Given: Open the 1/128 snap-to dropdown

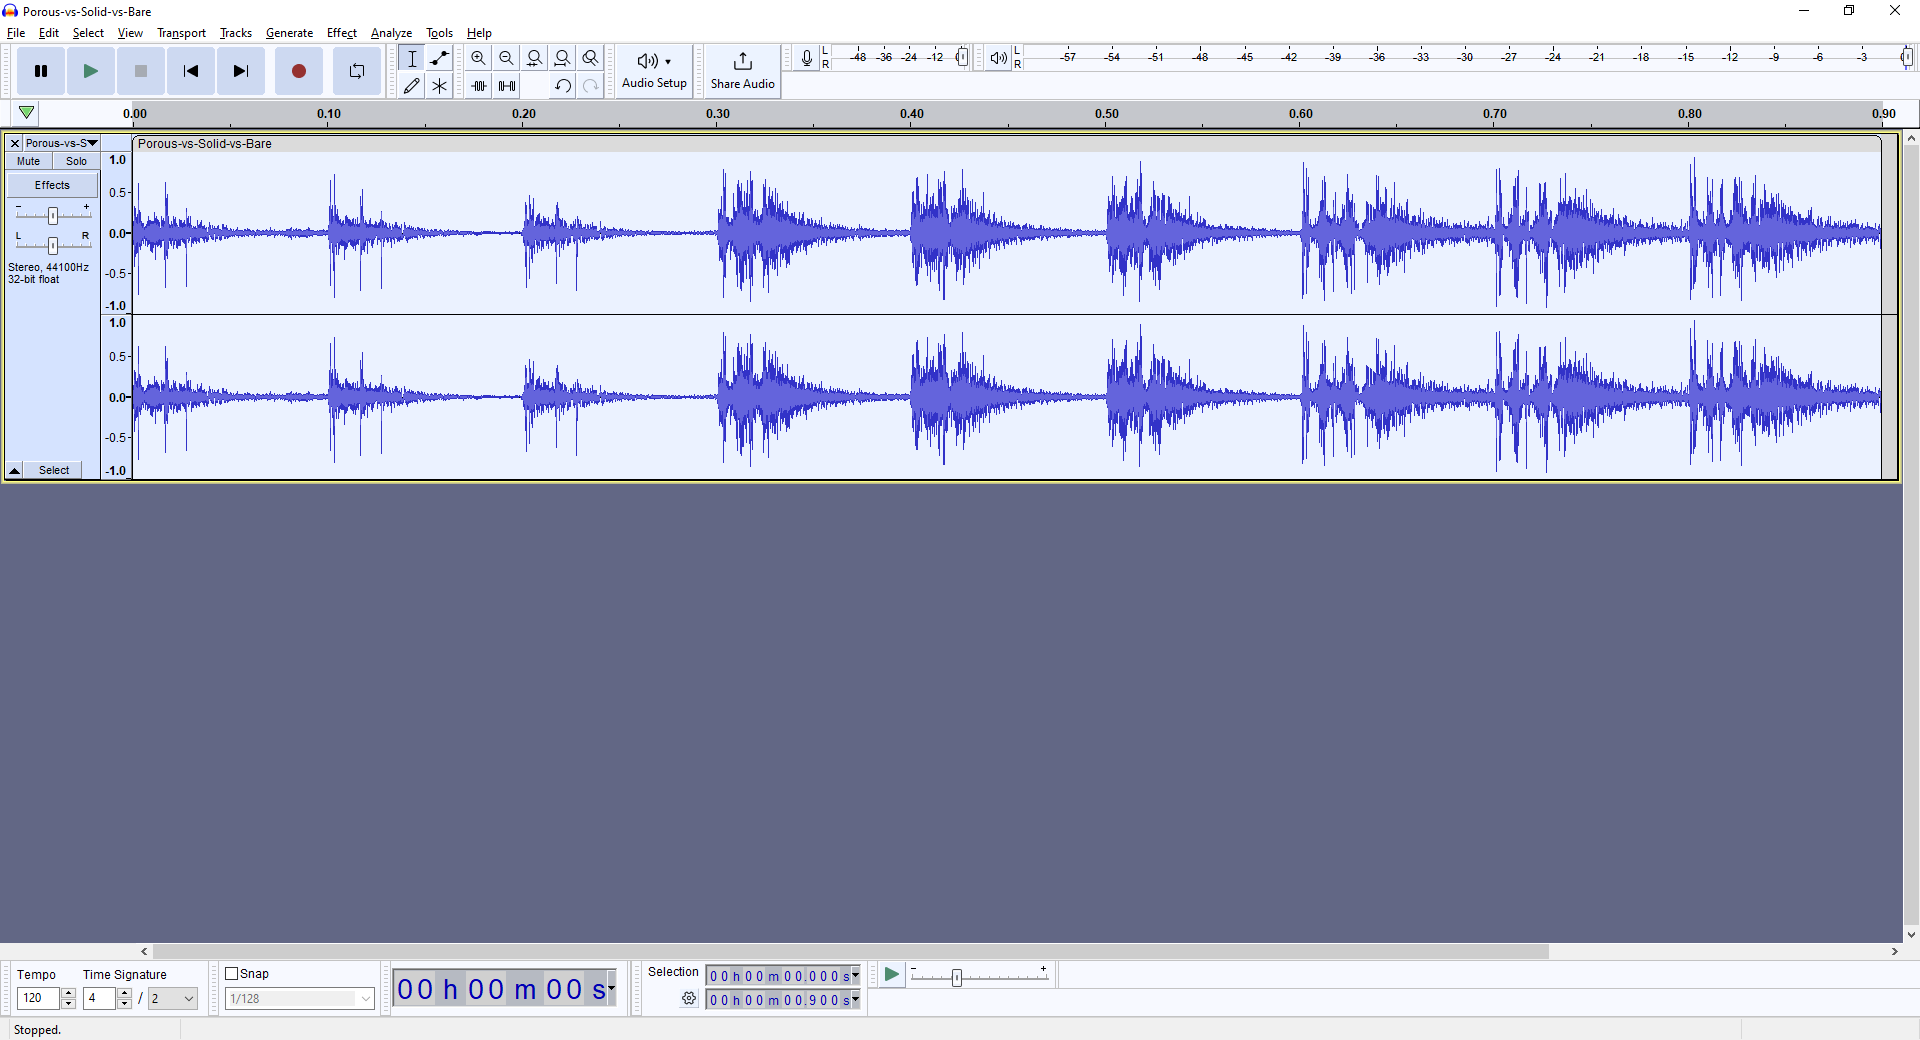Looking at the screenshot, I should [x=300, y=998].
